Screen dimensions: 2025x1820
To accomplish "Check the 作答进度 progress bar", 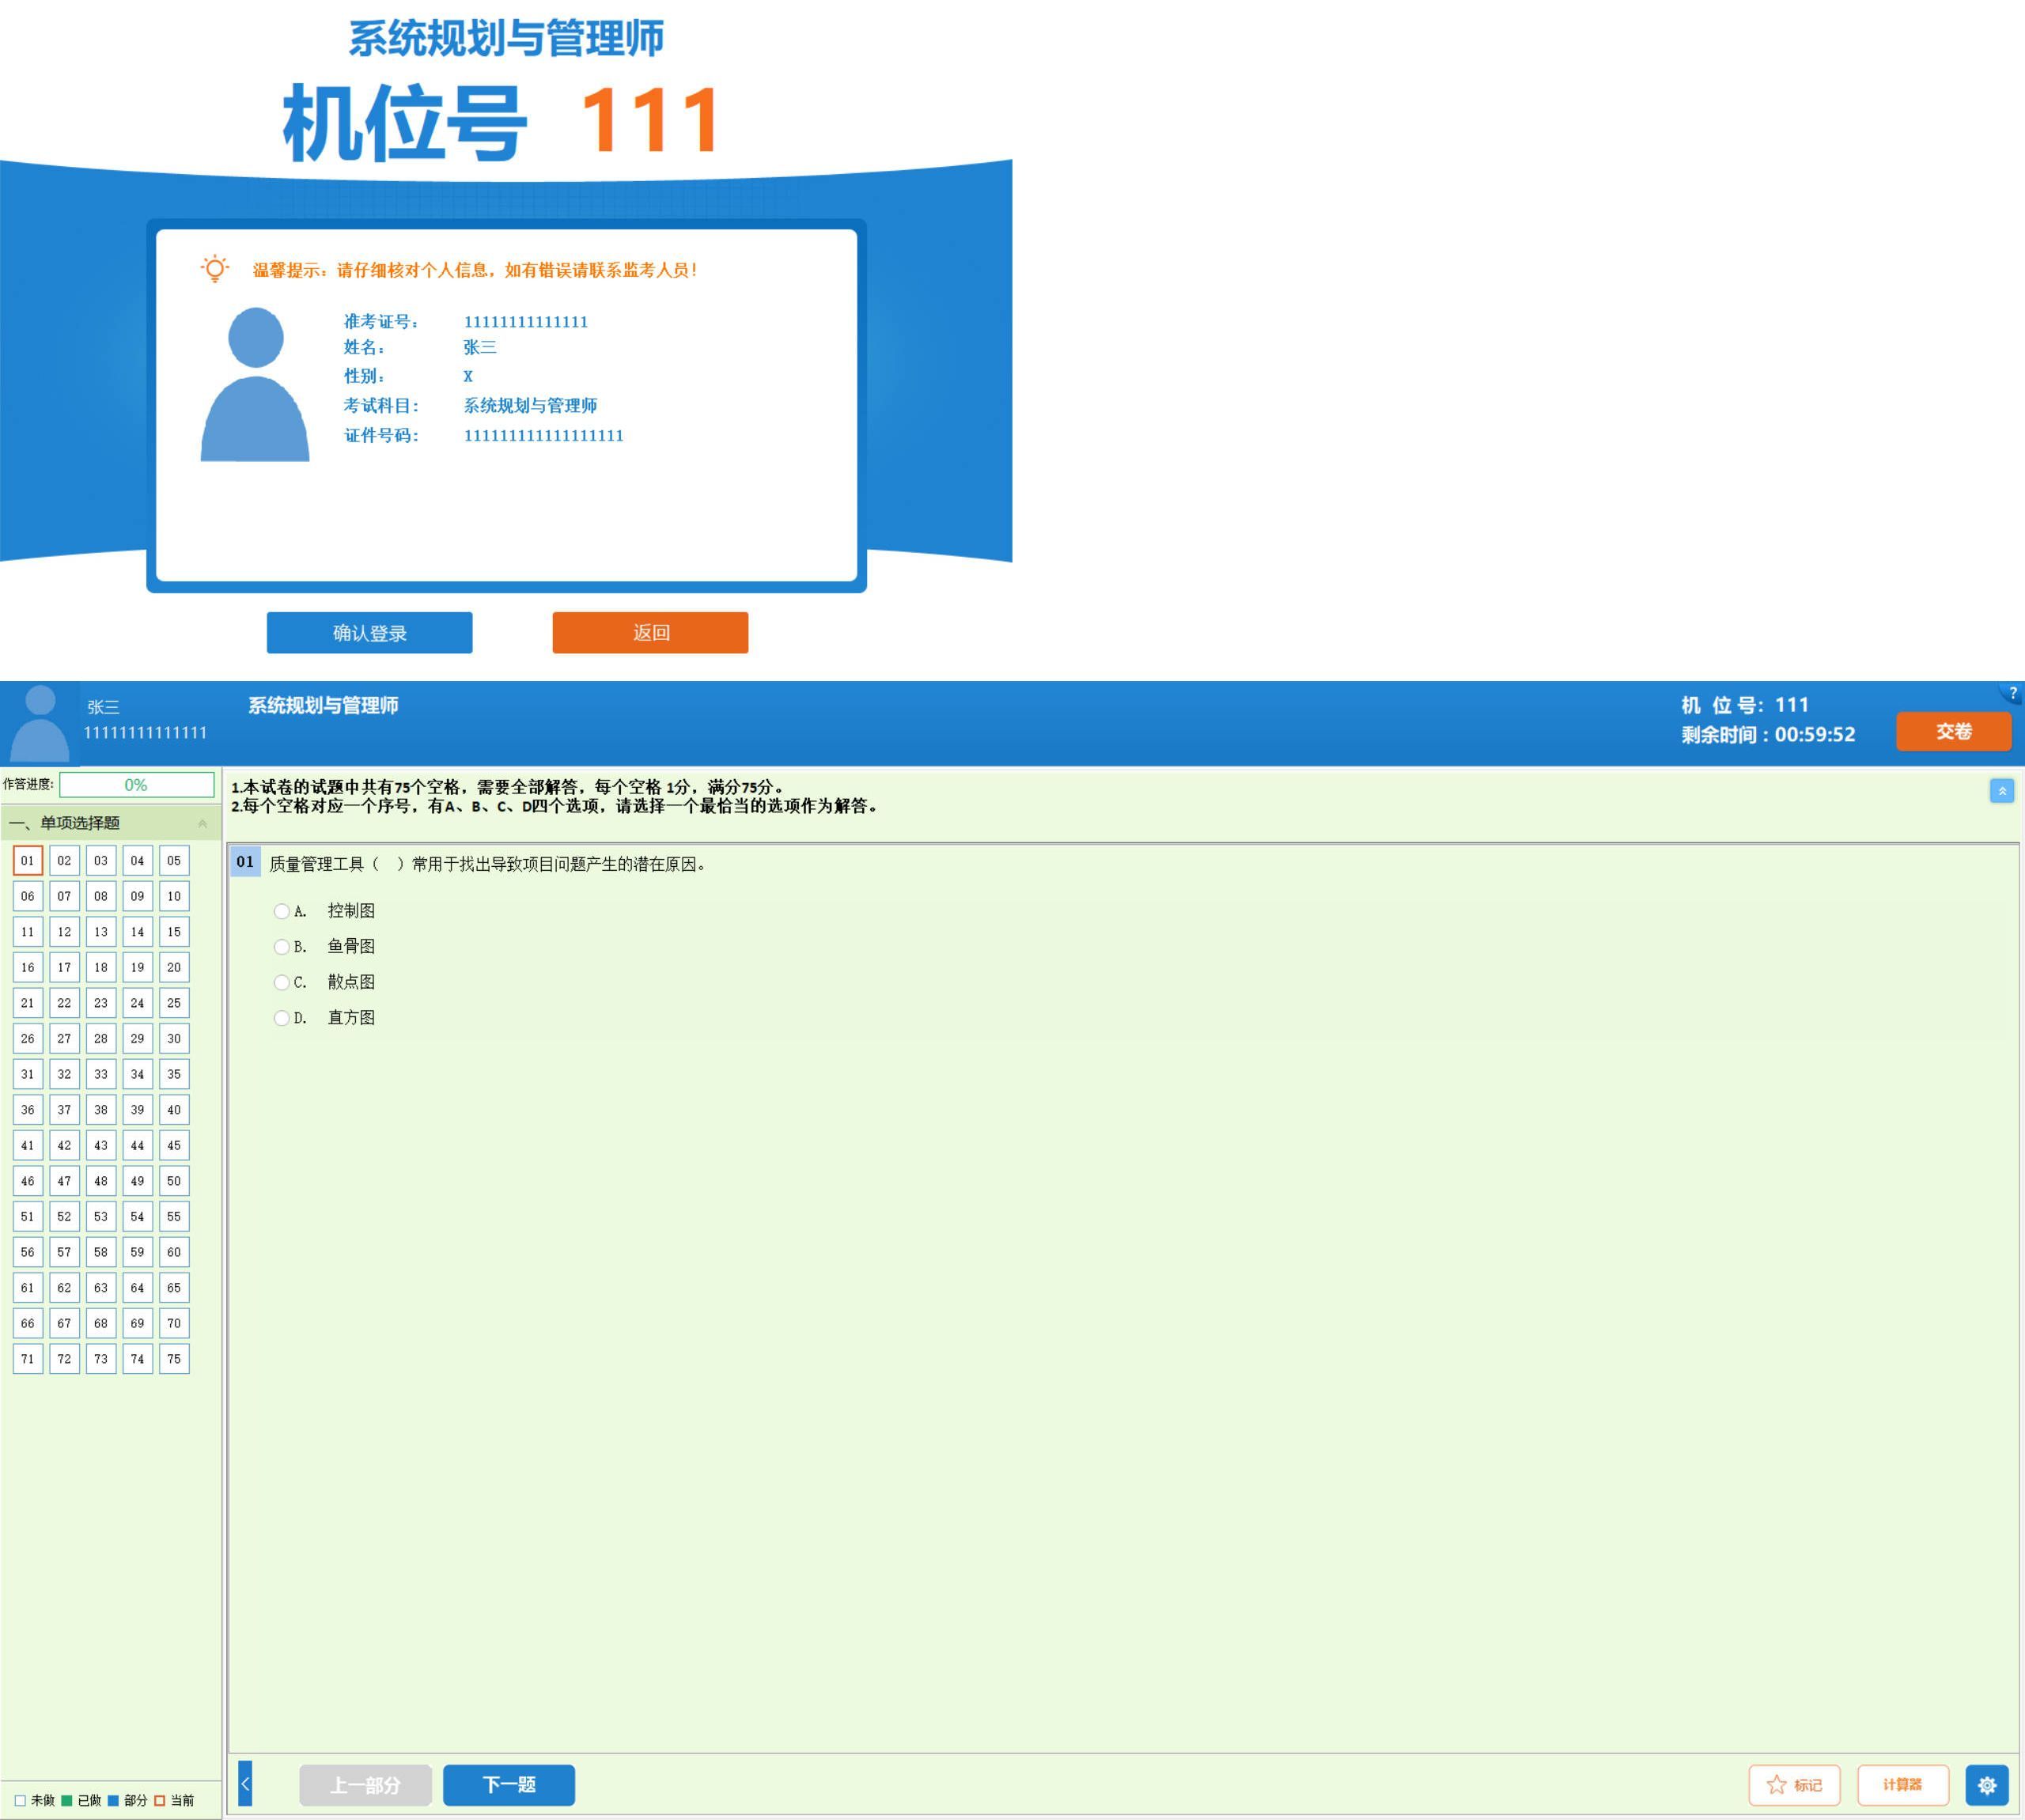I will (136, 785).
